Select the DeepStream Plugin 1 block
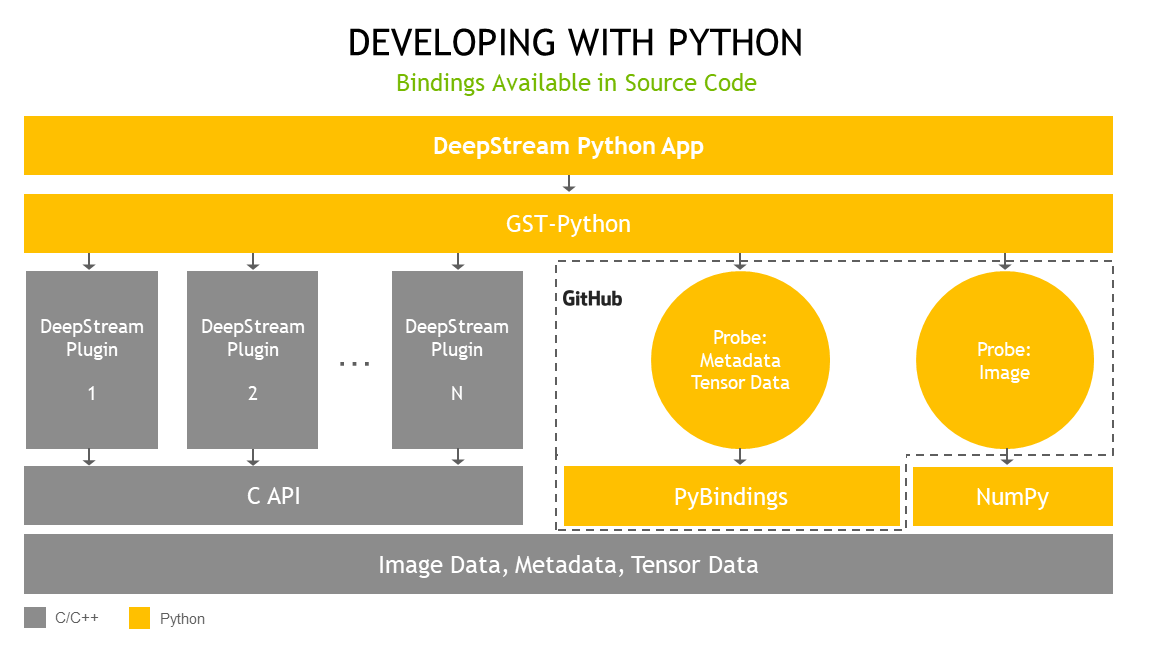This screenshot has height=648, width=1152. (91, 359)
